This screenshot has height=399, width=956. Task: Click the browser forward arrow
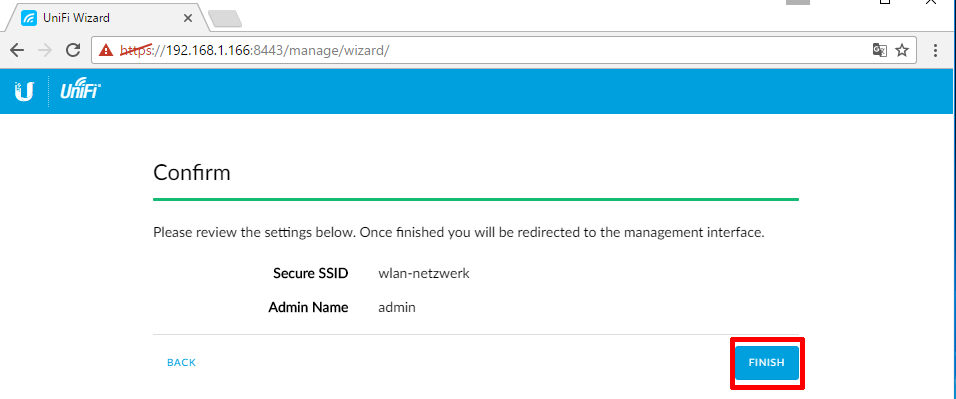click(x=45, y=50)
